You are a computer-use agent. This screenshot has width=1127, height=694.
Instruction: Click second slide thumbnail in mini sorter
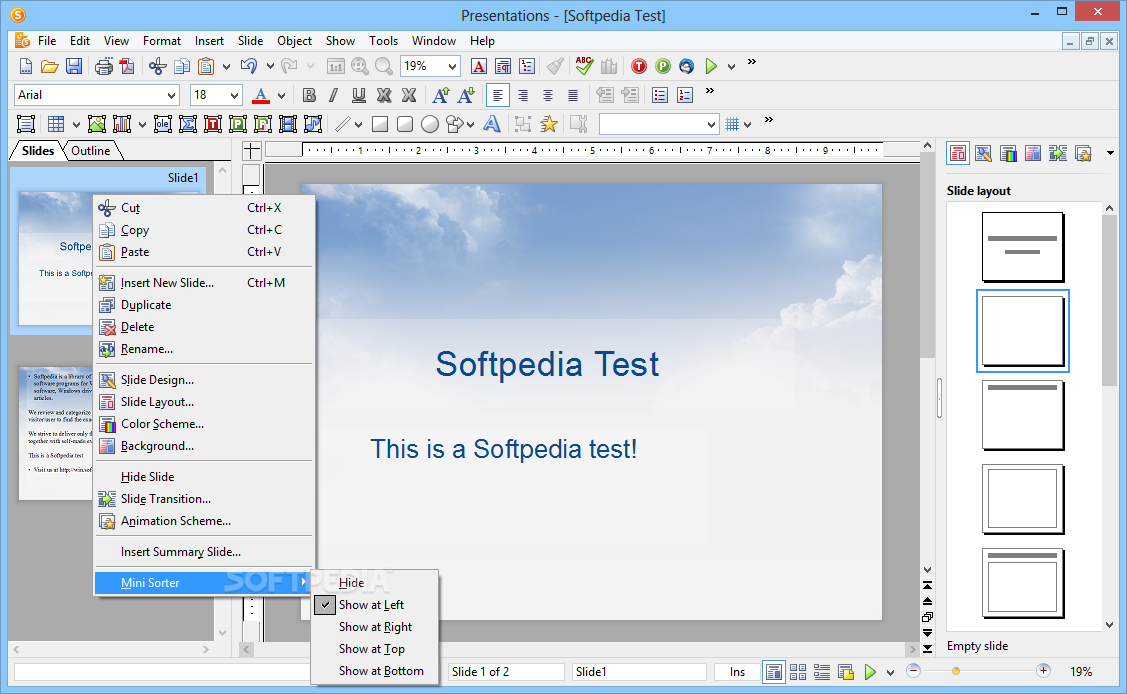56,432
